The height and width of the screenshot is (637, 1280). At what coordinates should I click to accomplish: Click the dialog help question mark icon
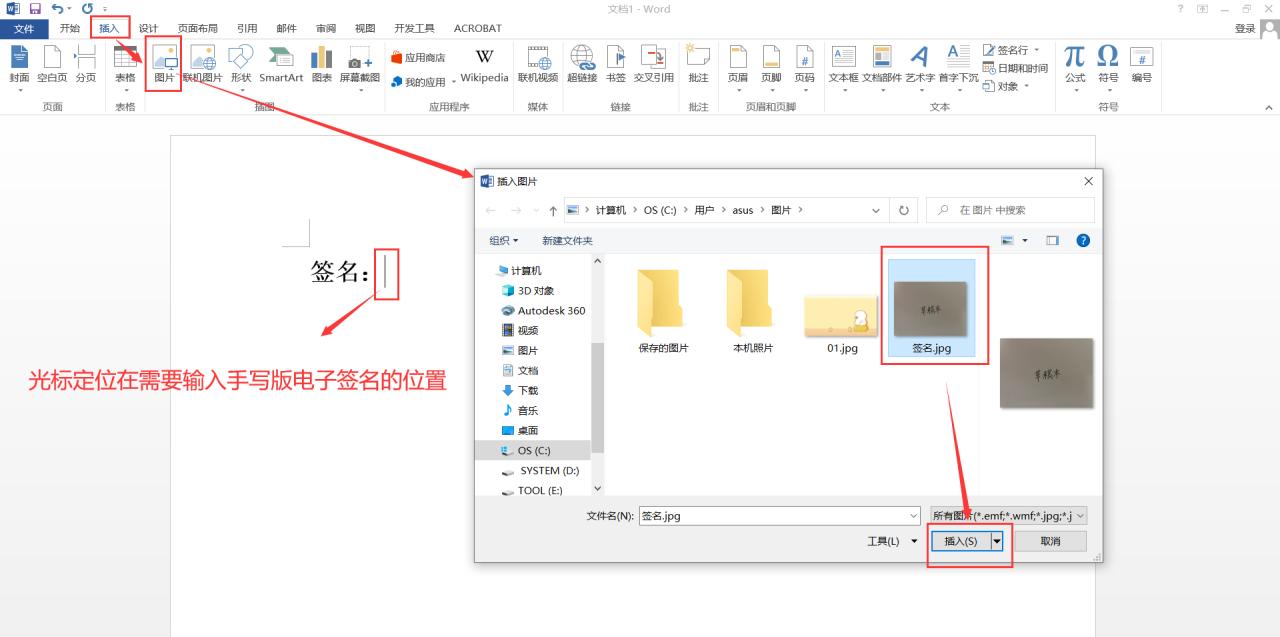1083,240
